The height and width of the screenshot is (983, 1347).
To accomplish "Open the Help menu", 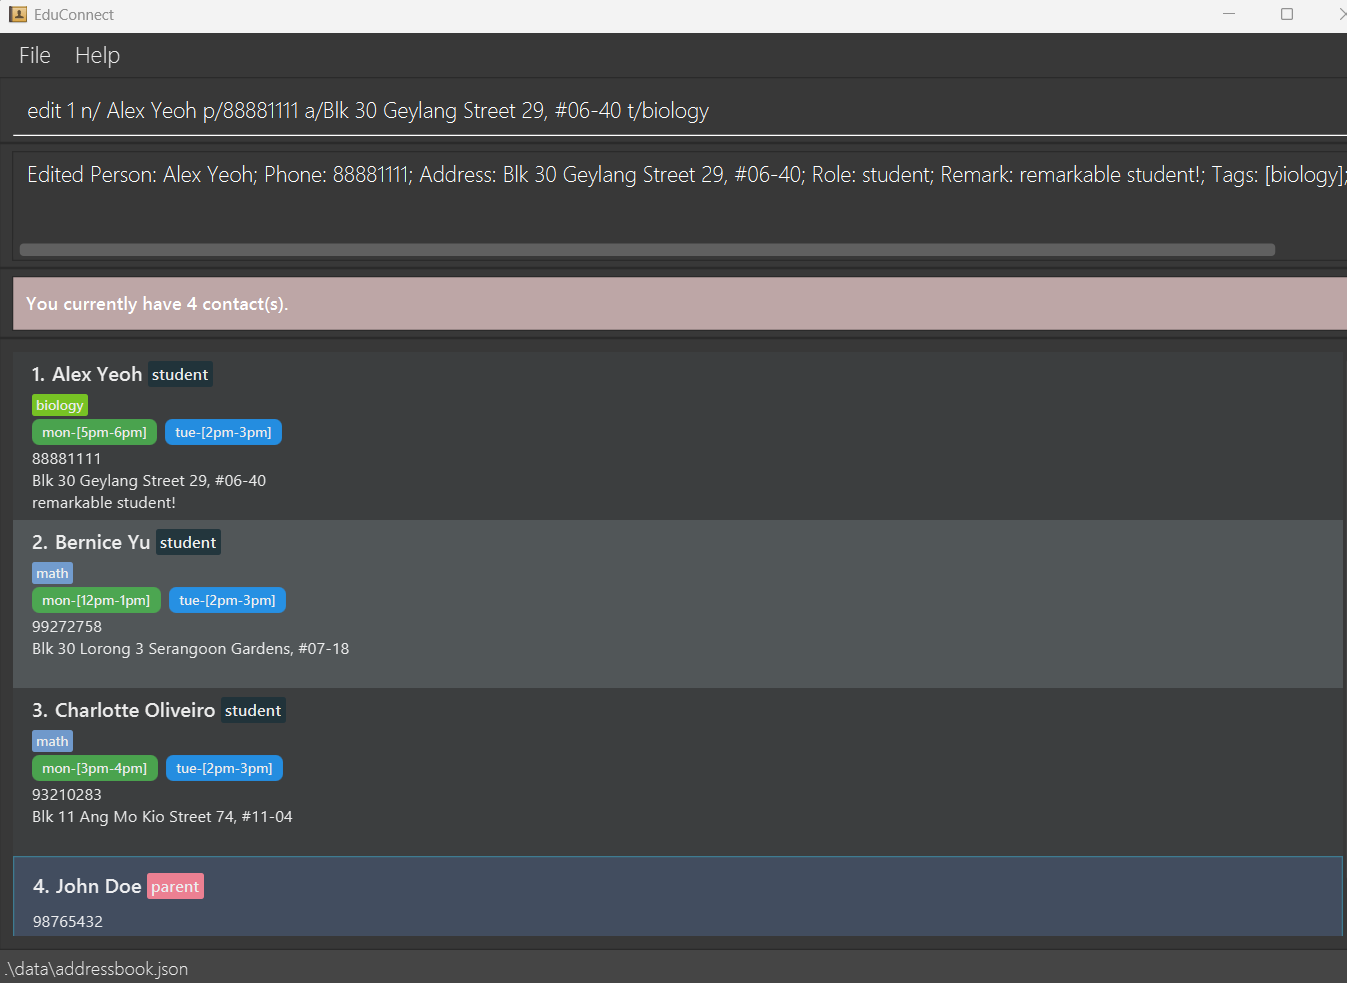I will point(97,56).
